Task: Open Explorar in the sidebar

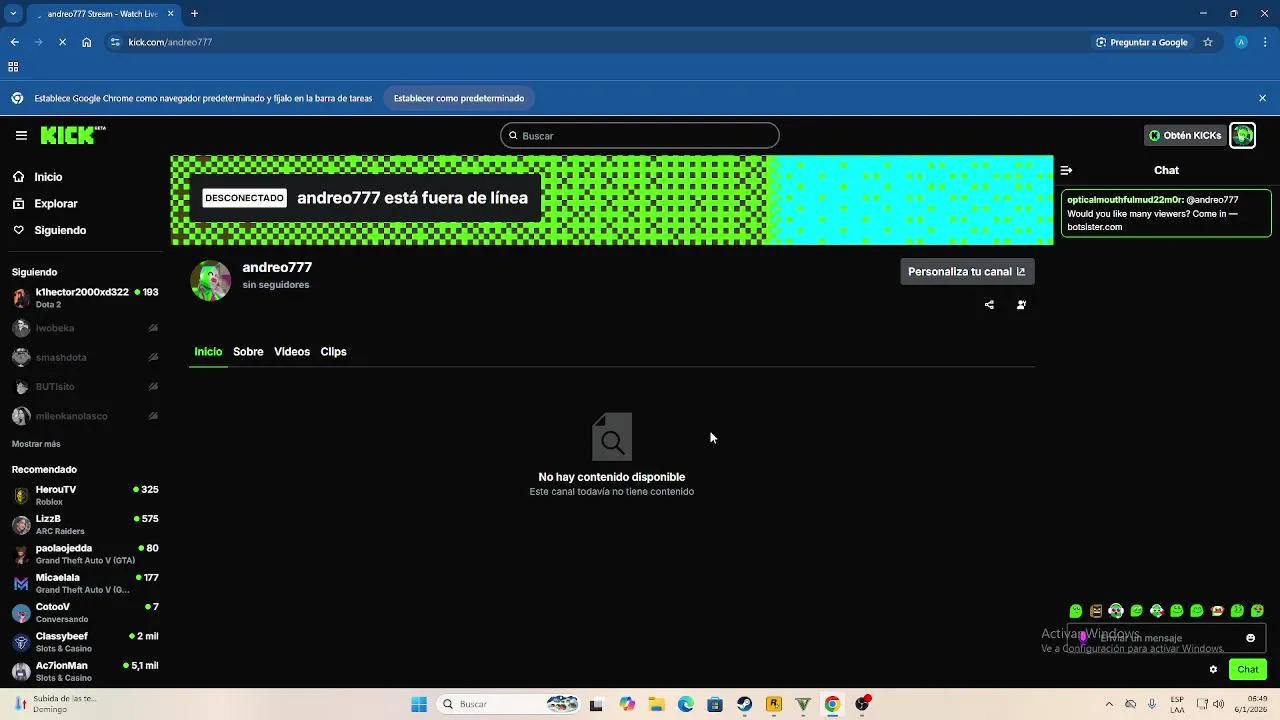Action: click(x=56, y=204)
